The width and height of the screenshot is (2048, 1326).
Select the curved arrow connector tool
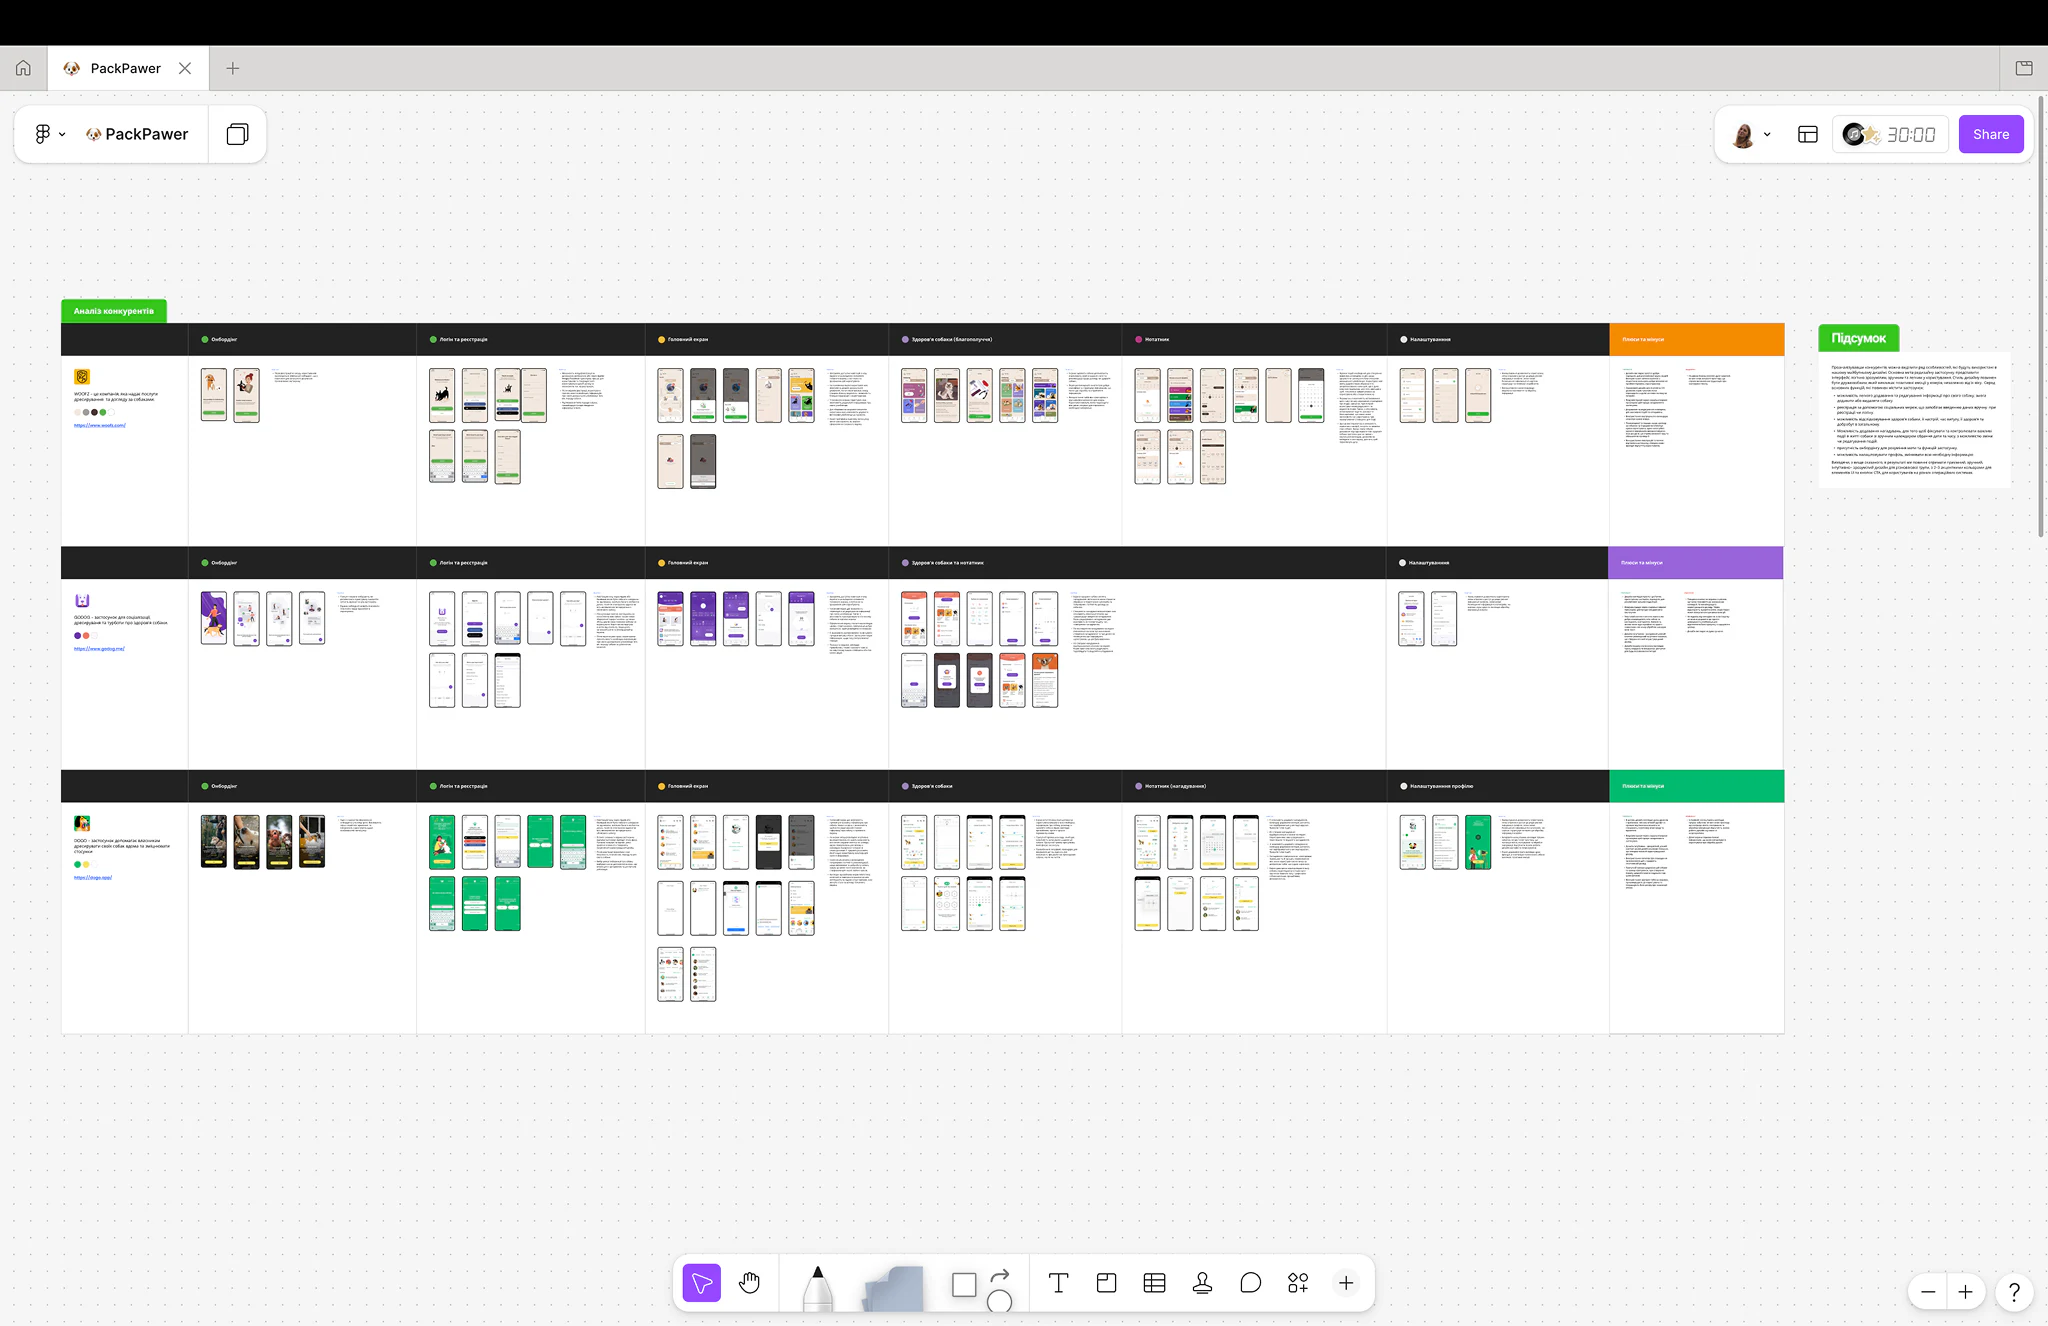[999, 1276]
